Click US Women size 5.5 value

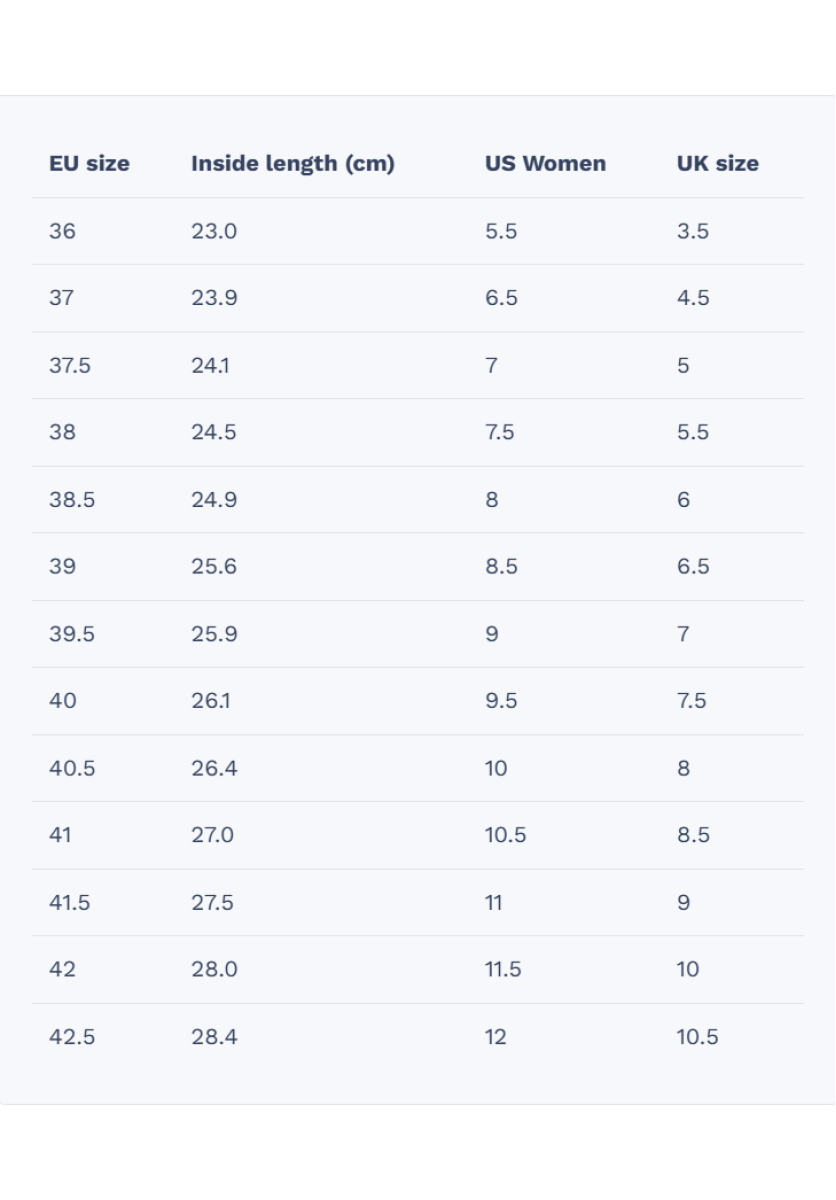coord(501,231)
